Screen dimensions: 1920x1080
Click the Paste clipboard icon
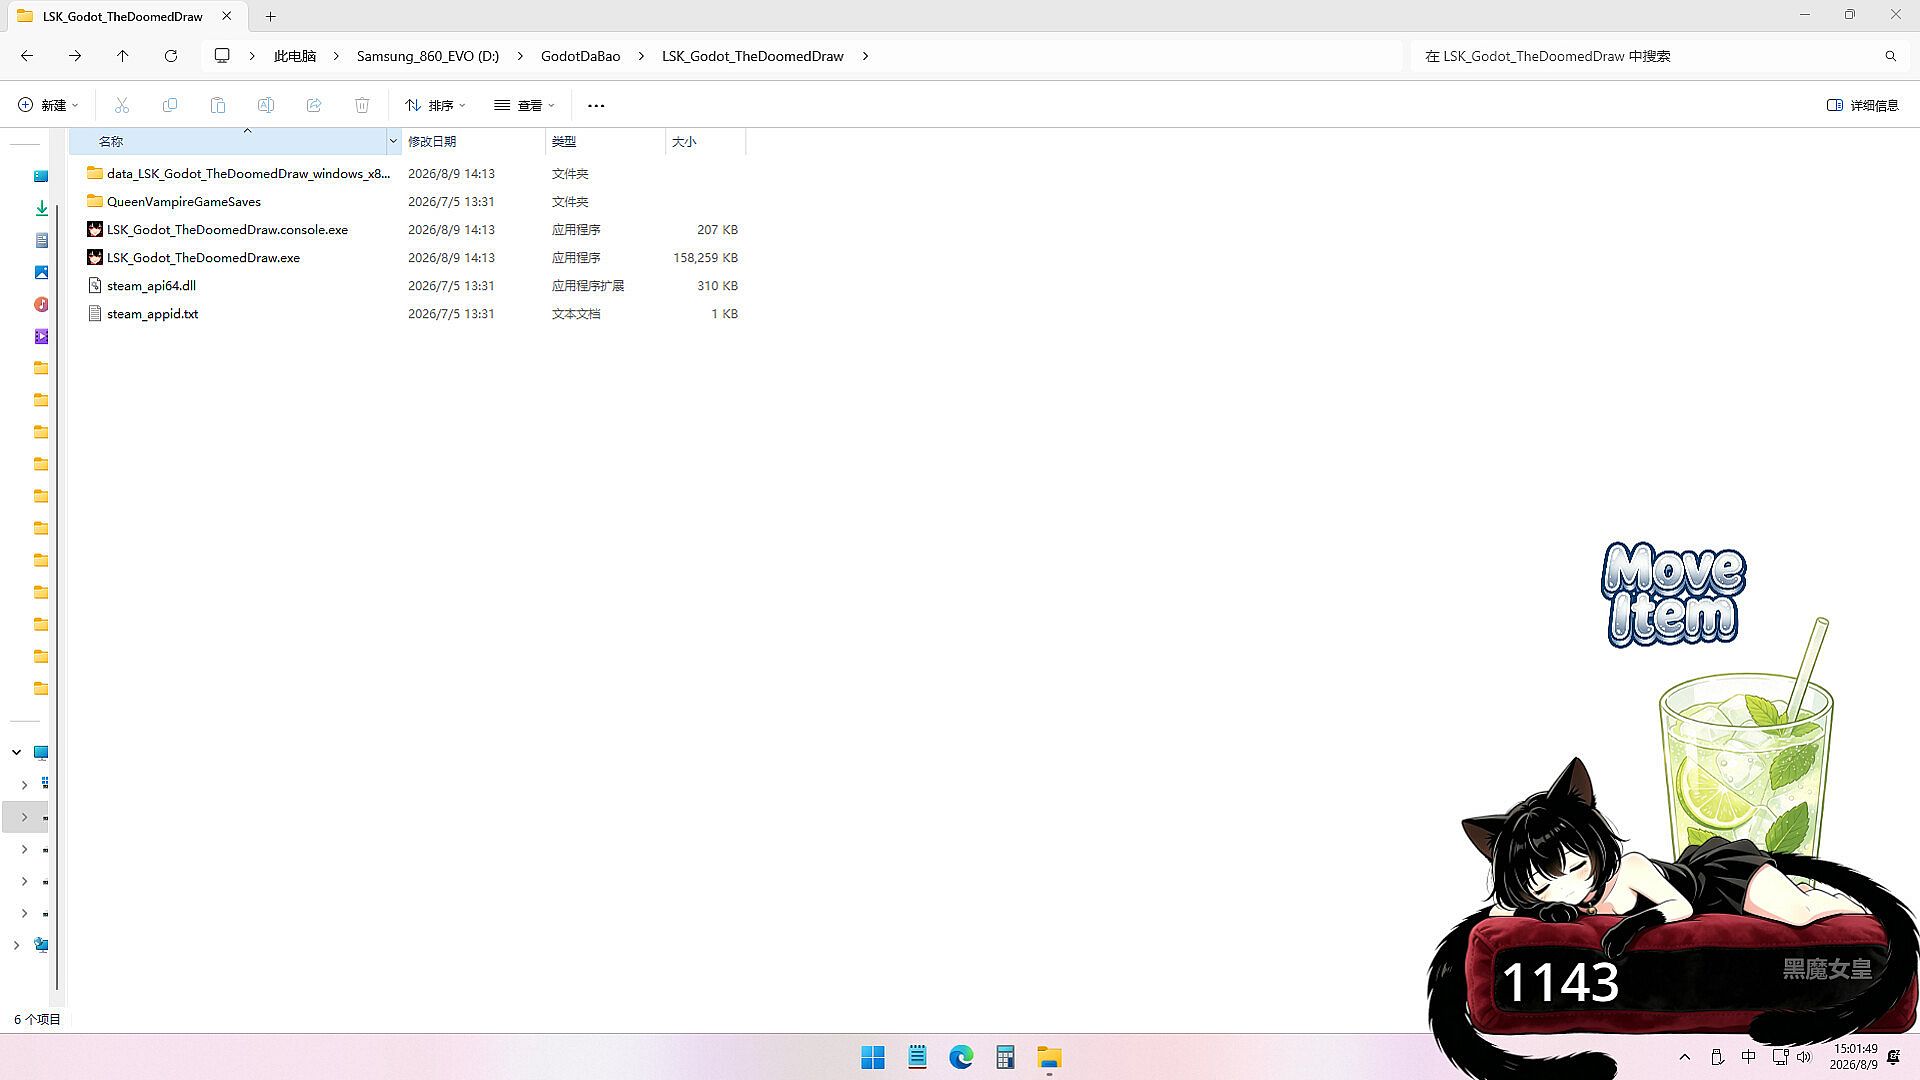click(218, 105)
